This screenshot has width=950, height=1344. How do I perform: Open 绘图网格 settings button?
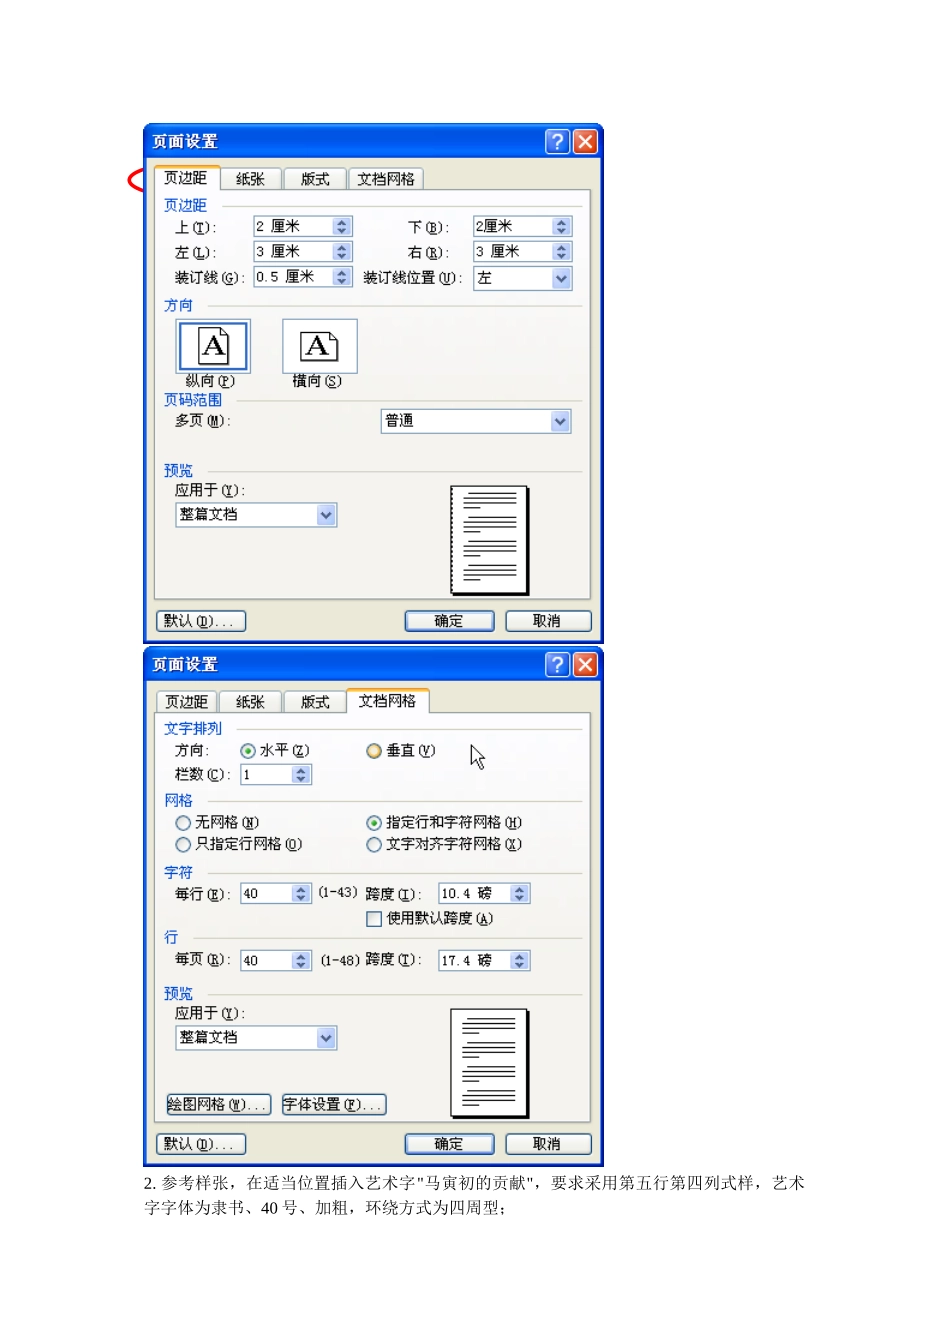pyautogui.click(x=218, y=1105)
